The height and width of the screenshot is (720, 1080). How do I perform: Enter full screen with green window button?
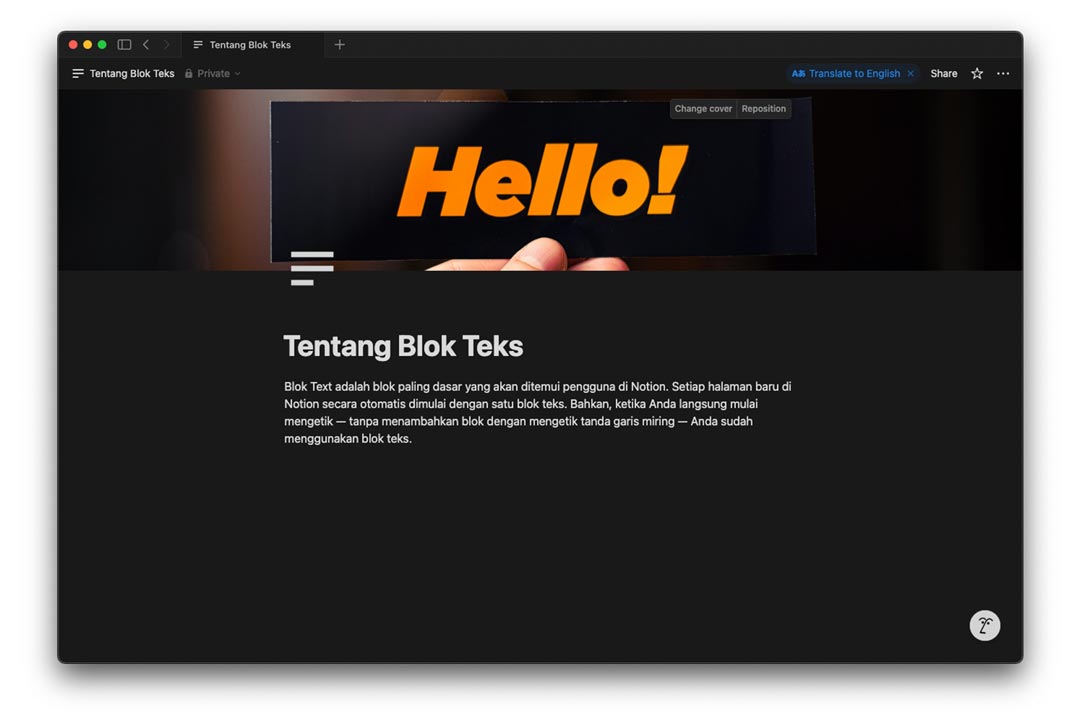click(102, 45)
